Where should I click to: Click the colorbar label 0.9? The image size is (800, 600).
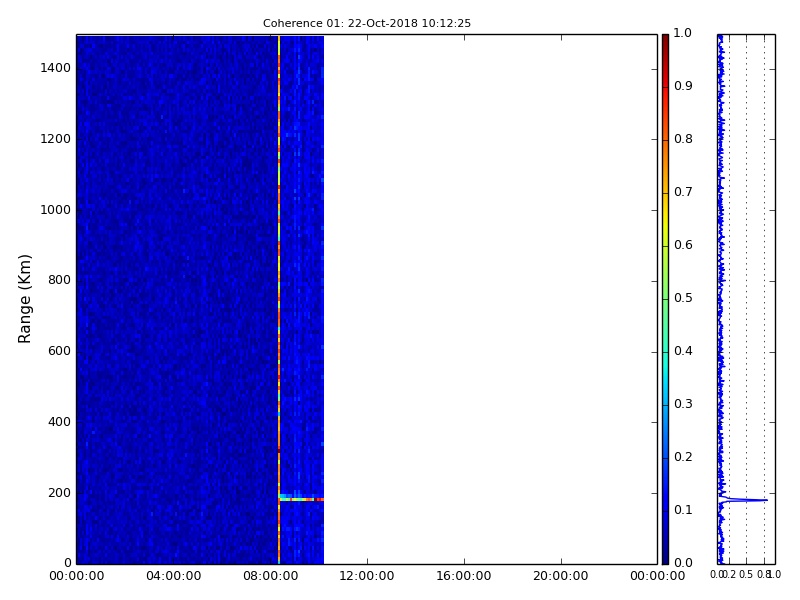[x=683, y=86]
